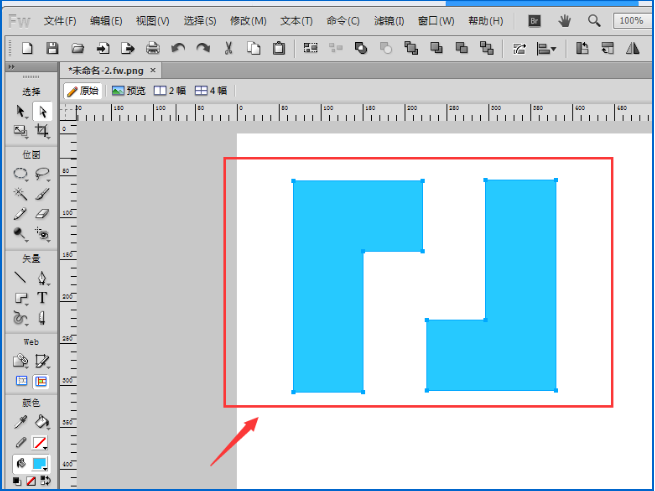Toggle Hide slices and hotspots
655x491 pixels.
(20, 381)
